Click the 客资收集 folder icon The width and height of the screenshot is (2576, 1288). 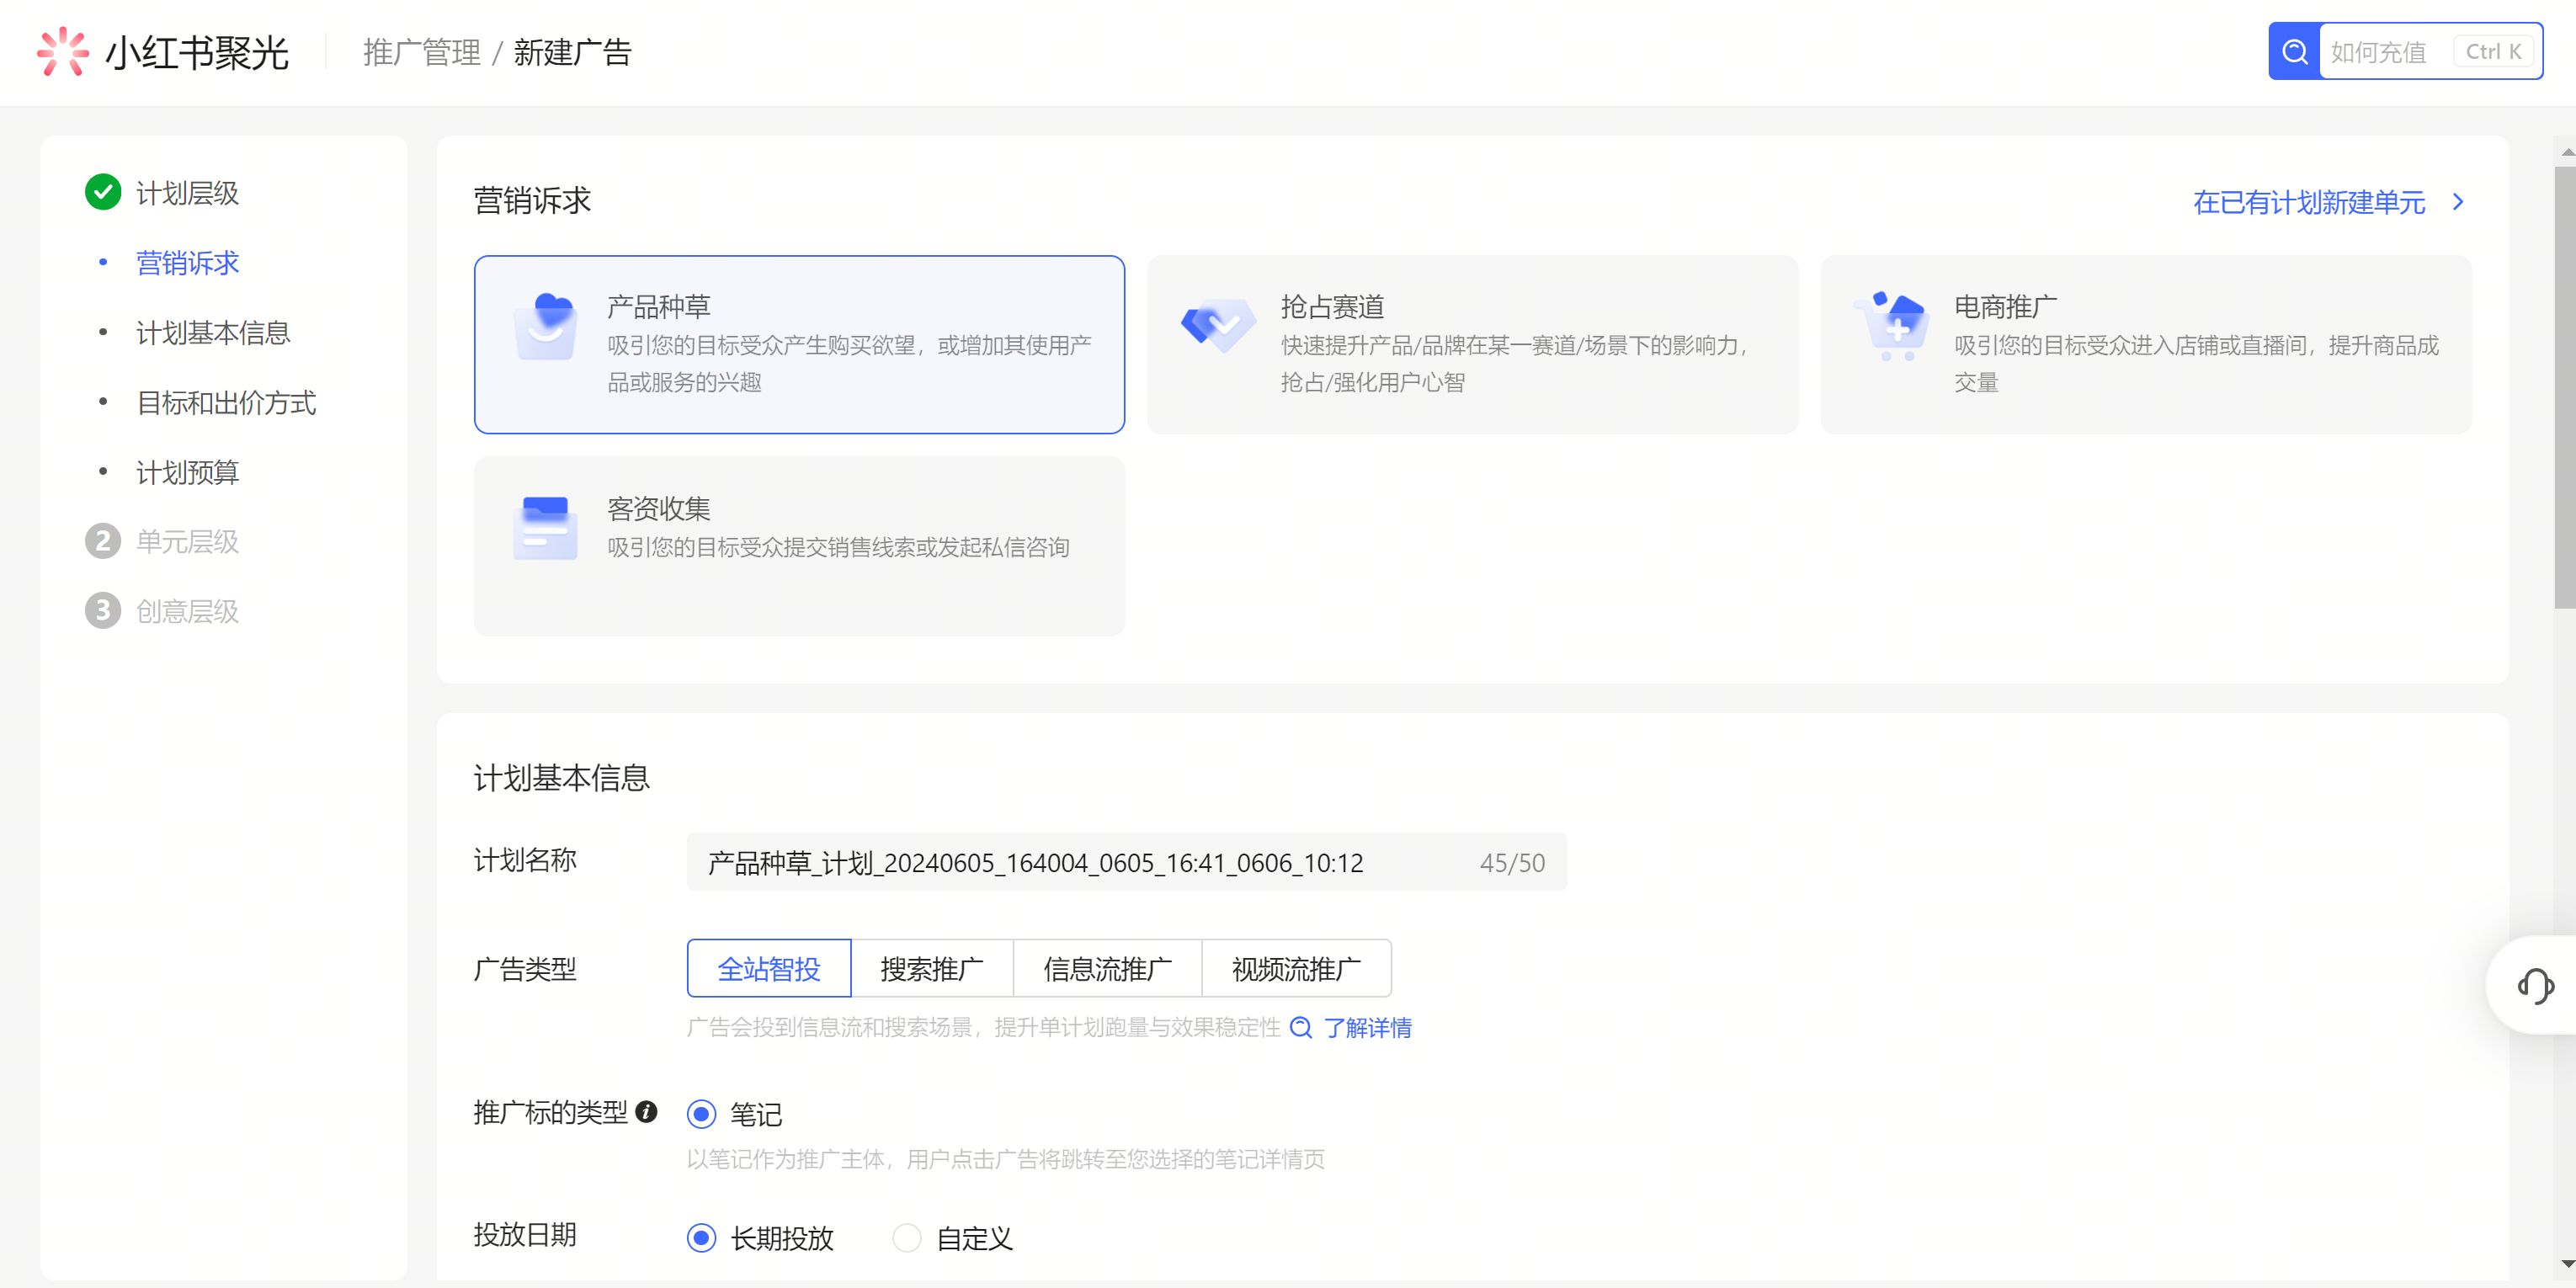coord(545,528)
